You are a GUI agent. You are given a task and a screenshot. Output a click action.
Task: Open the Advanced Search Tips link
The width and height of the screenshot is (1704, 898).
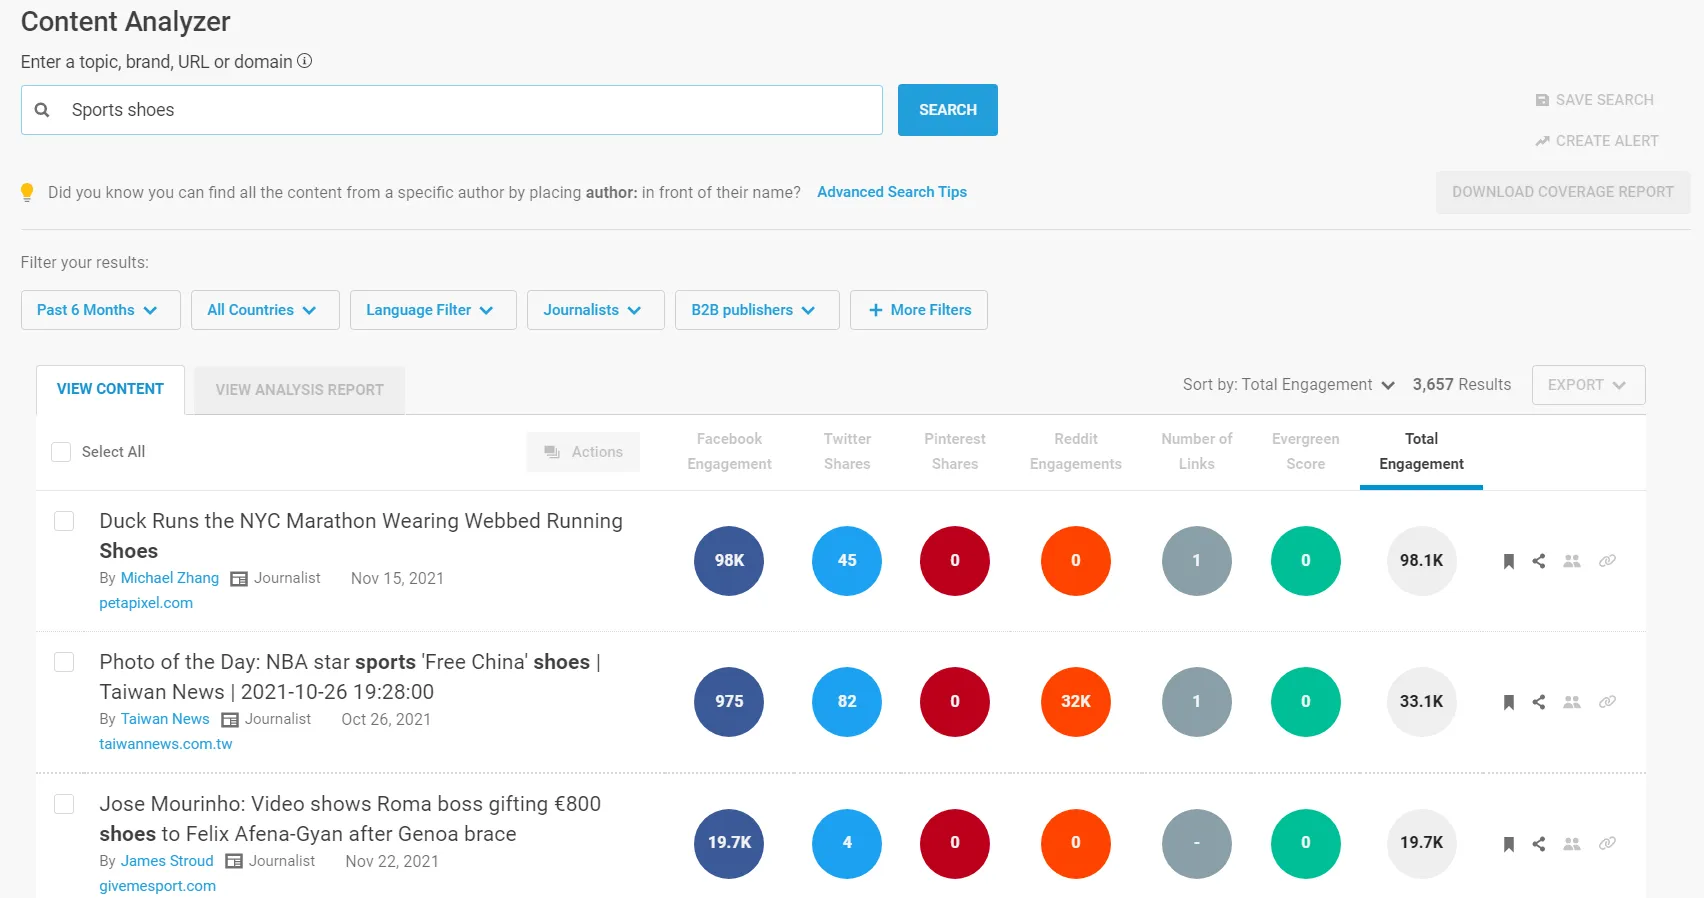click(x=891, y=192)
